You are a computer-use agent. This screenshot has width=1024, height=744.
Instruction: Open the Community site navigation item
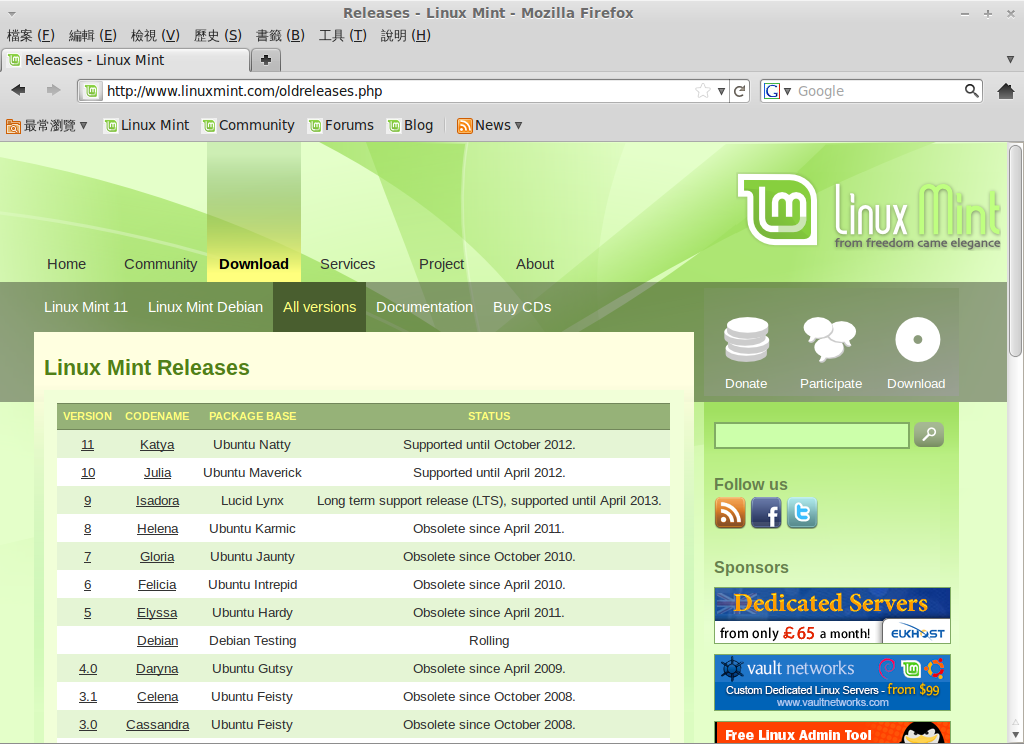coord(160,264)
